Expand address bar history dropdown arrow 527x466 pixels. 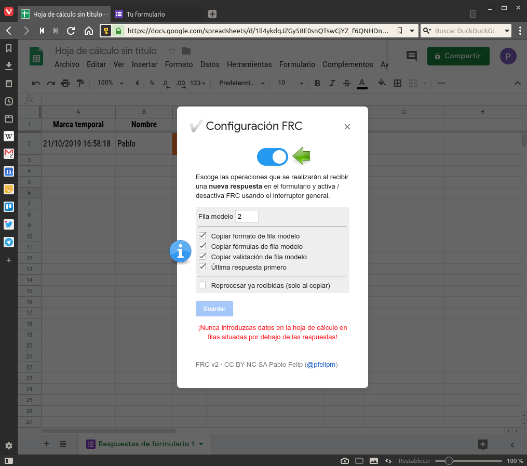point(412,31)
